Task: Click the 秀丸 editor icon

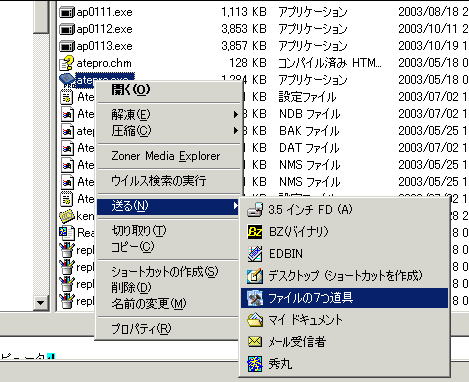Action: point(255,364)
